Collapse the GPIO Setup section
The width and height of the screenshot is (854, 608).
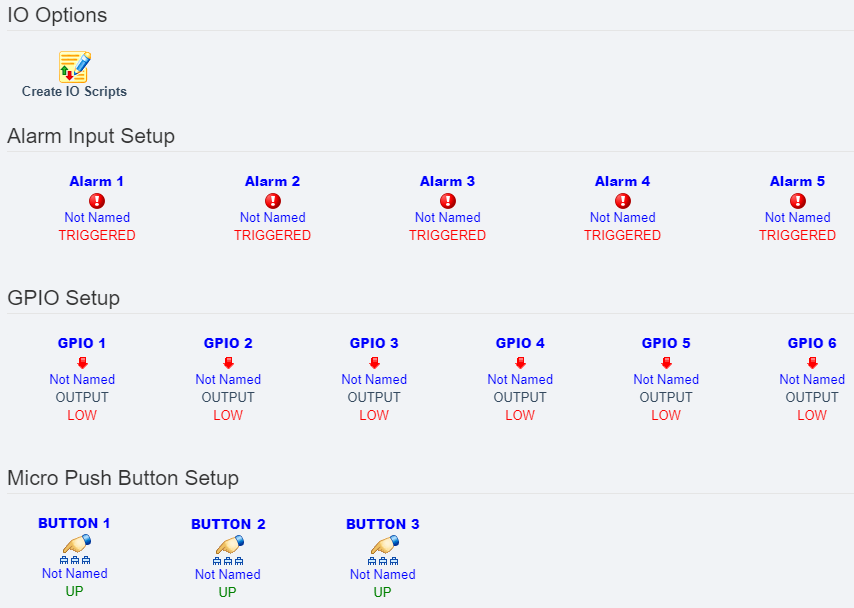tap(64, 298)
